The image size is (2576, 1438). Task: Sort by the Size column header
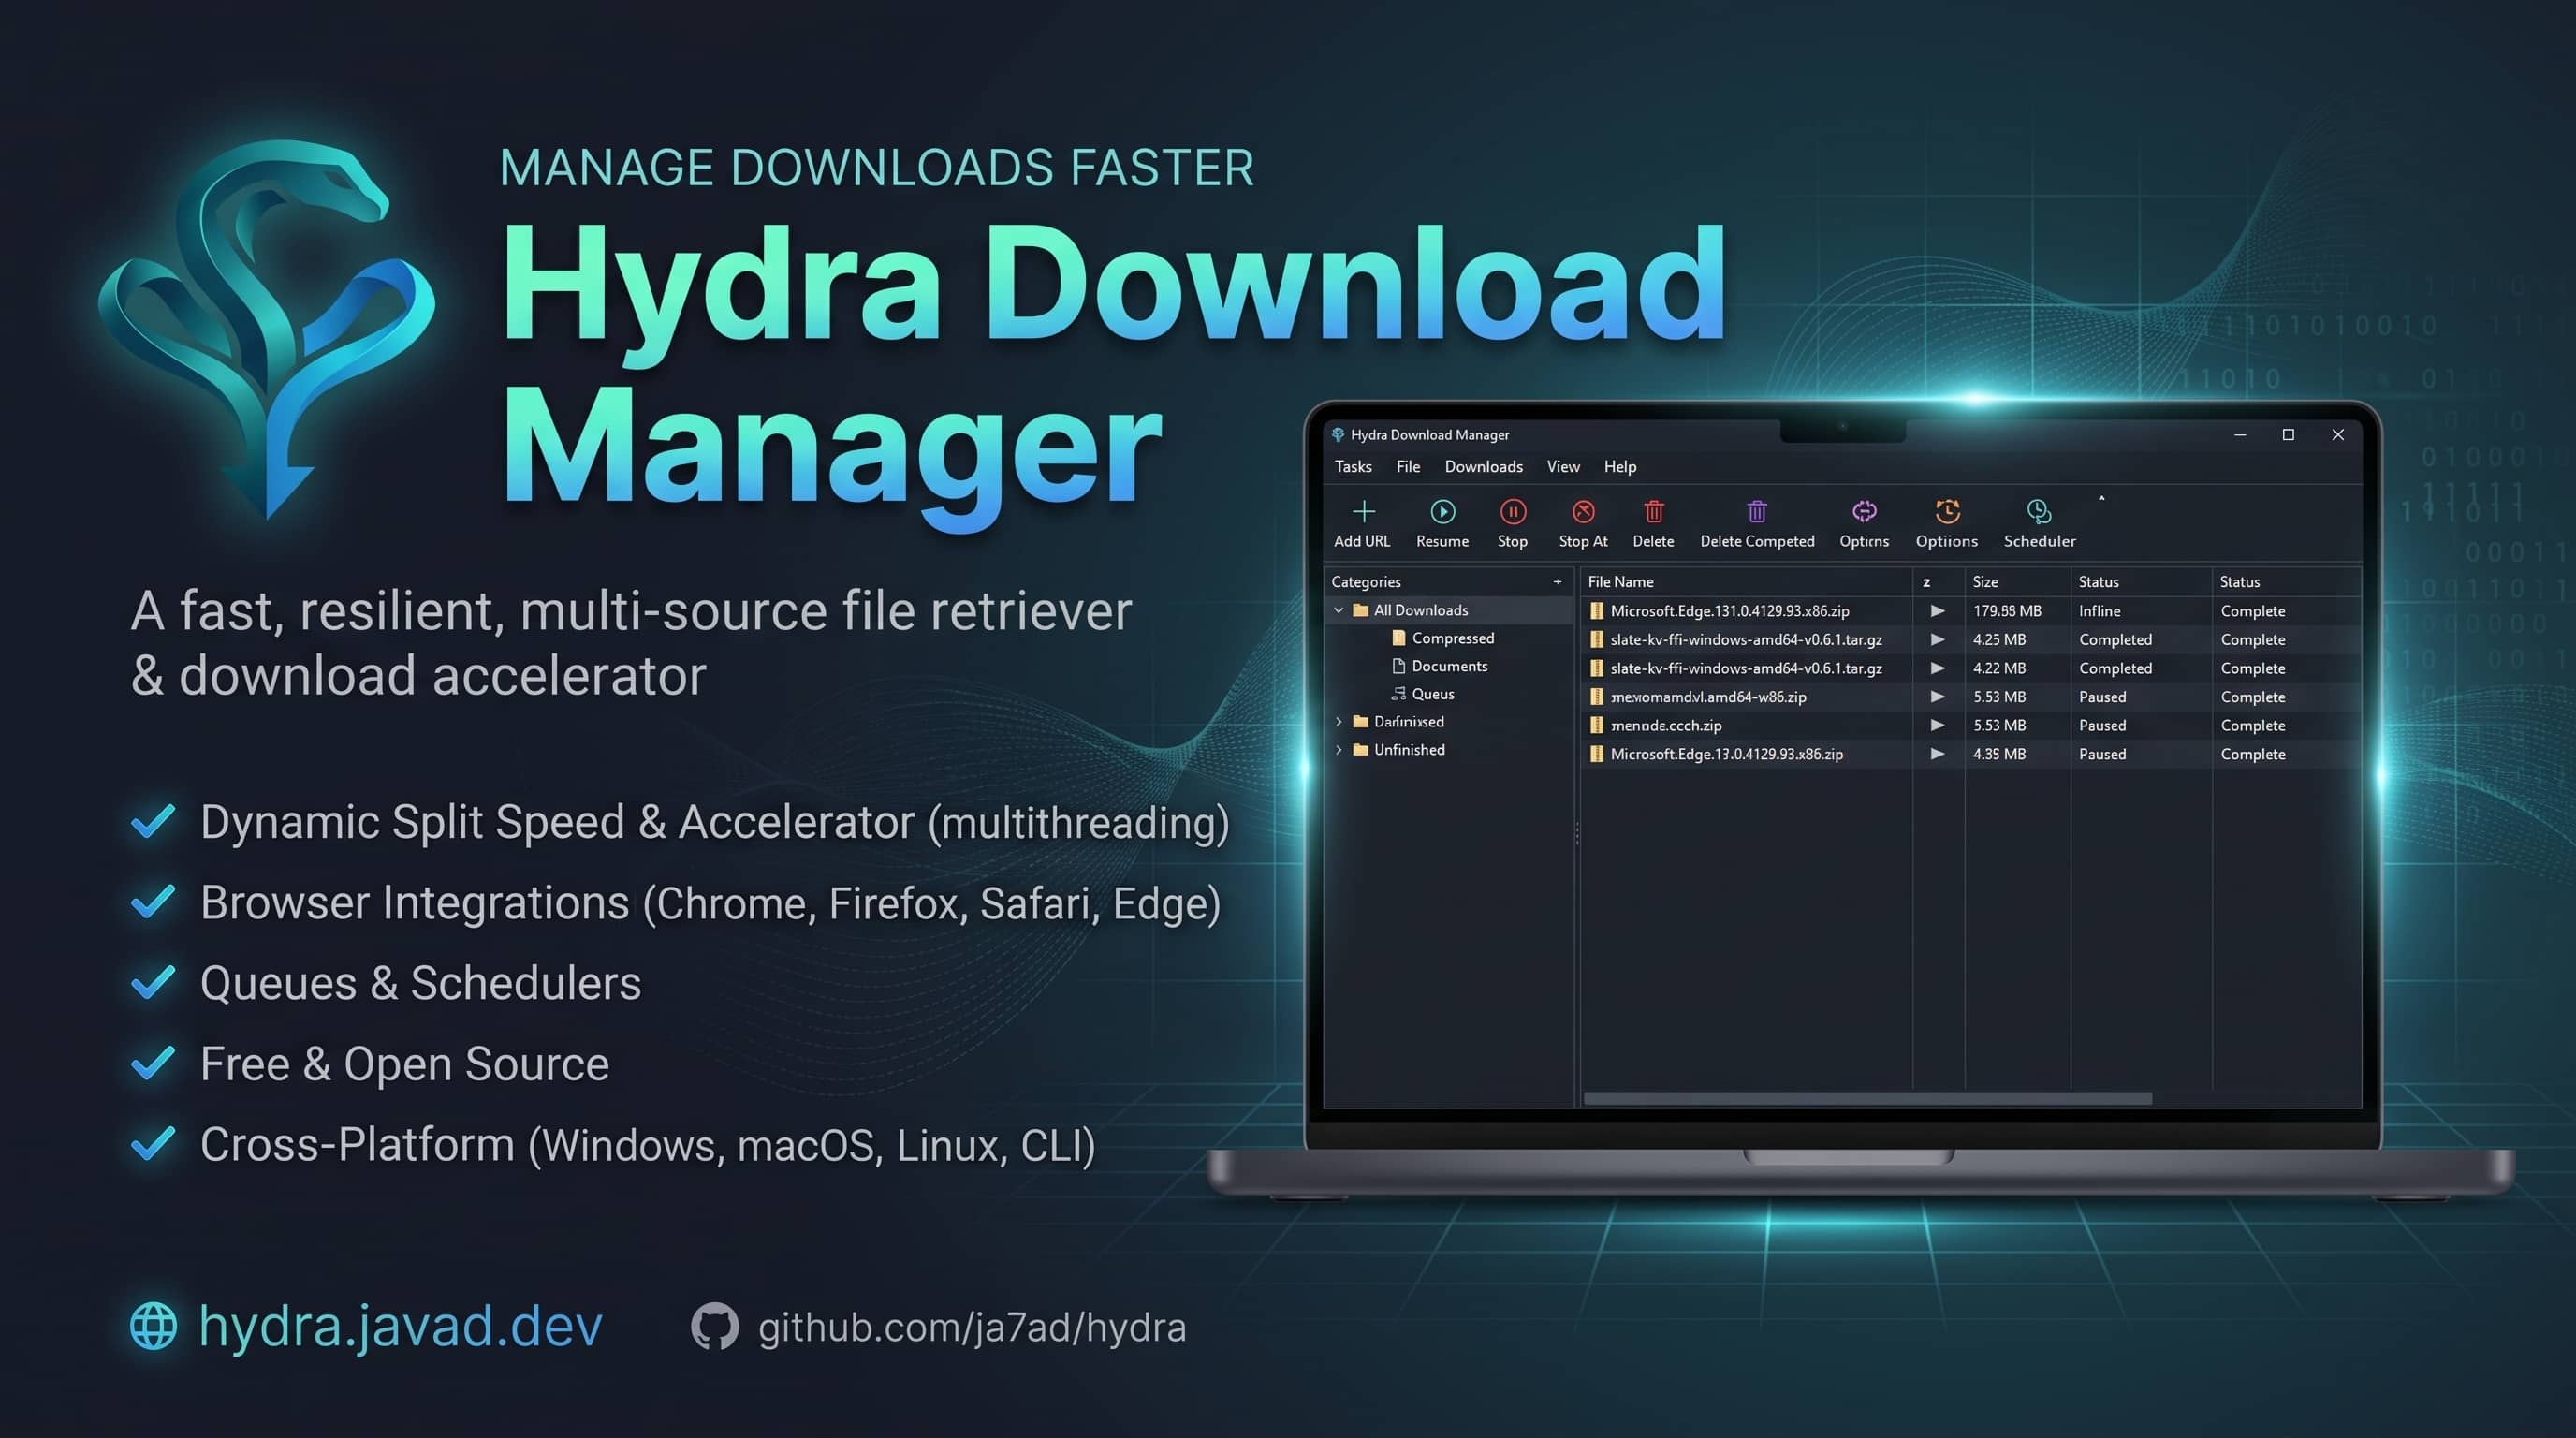click(1985, 582)
